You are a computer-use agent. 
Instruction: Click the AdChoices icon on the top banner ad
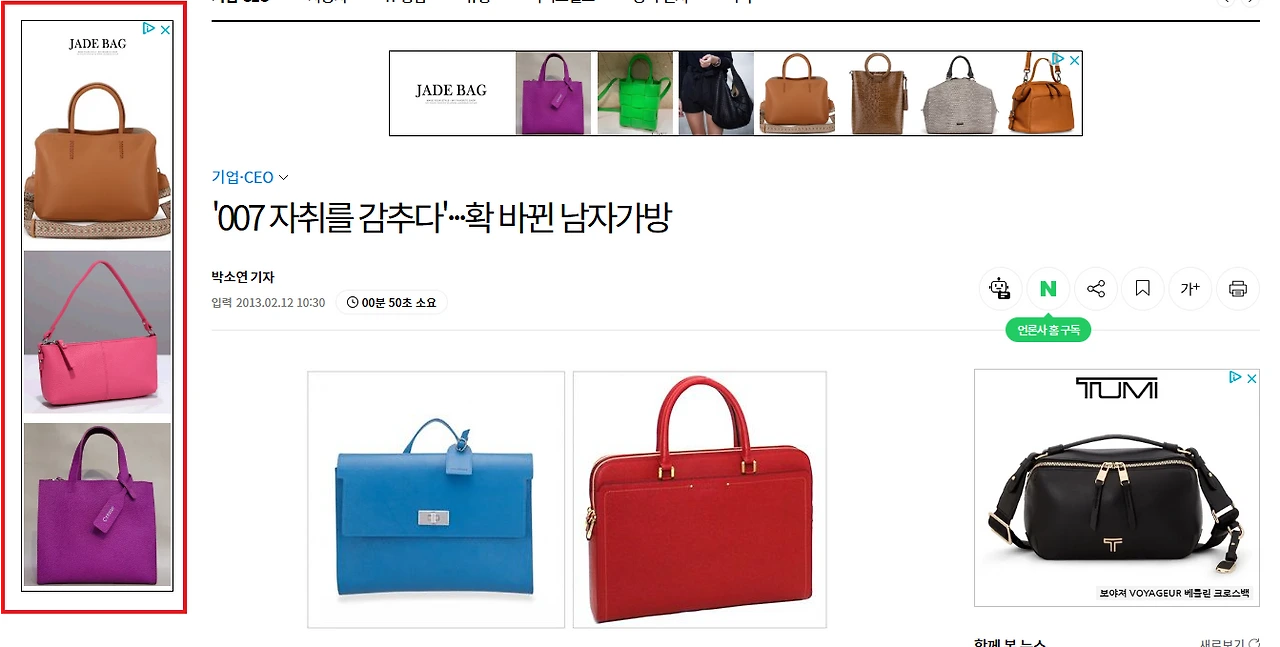tap(1059, 60)
